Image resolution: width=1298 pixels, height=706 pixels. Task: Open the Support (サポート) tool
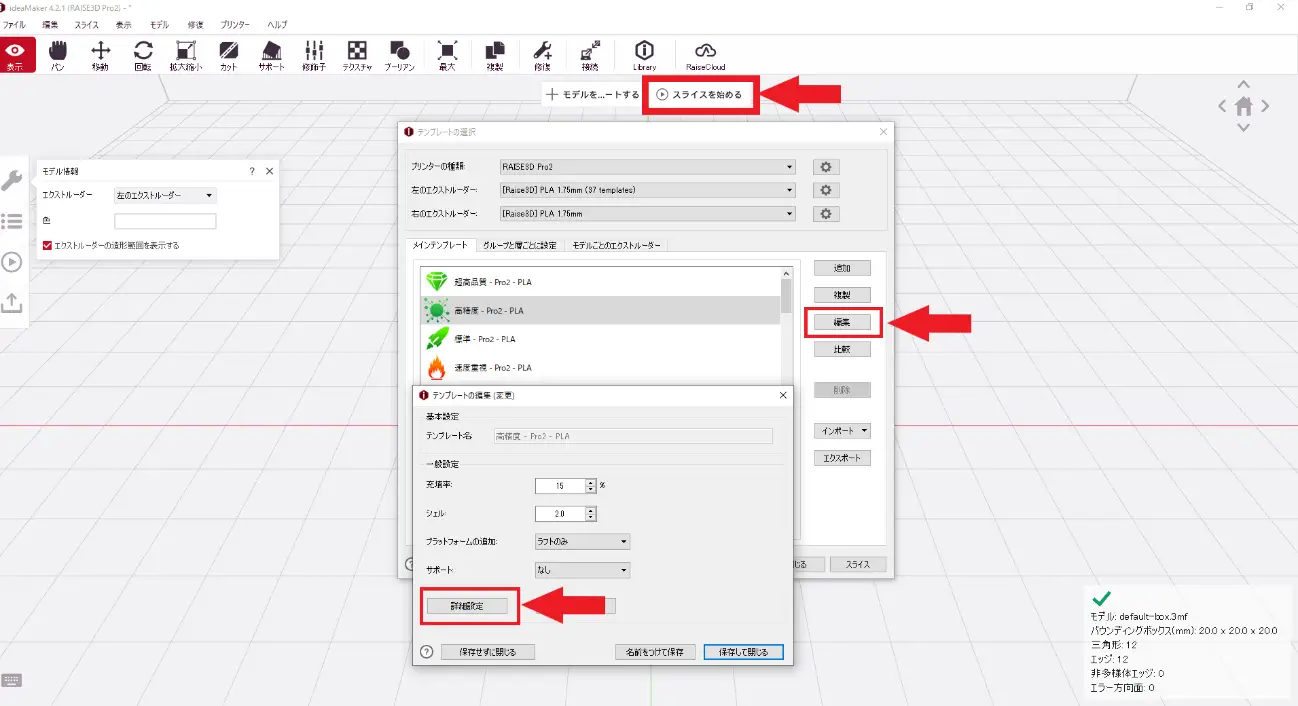pos(271,55)
